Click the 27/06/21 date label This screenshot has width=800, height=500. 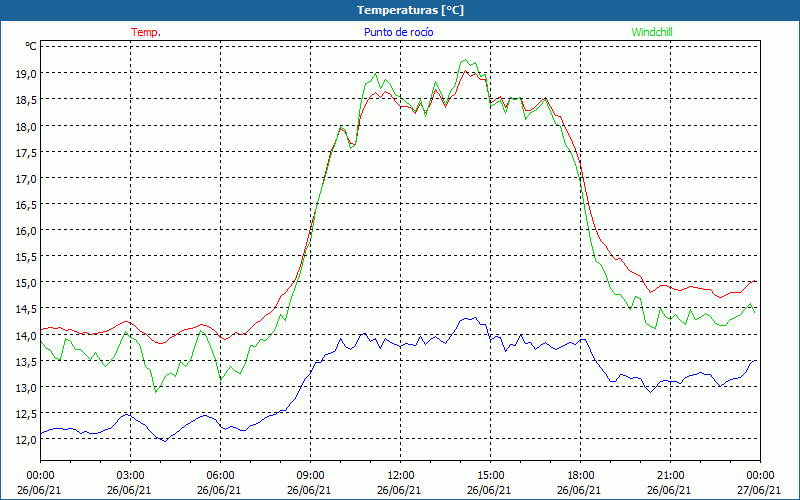(x=759, y=490)
